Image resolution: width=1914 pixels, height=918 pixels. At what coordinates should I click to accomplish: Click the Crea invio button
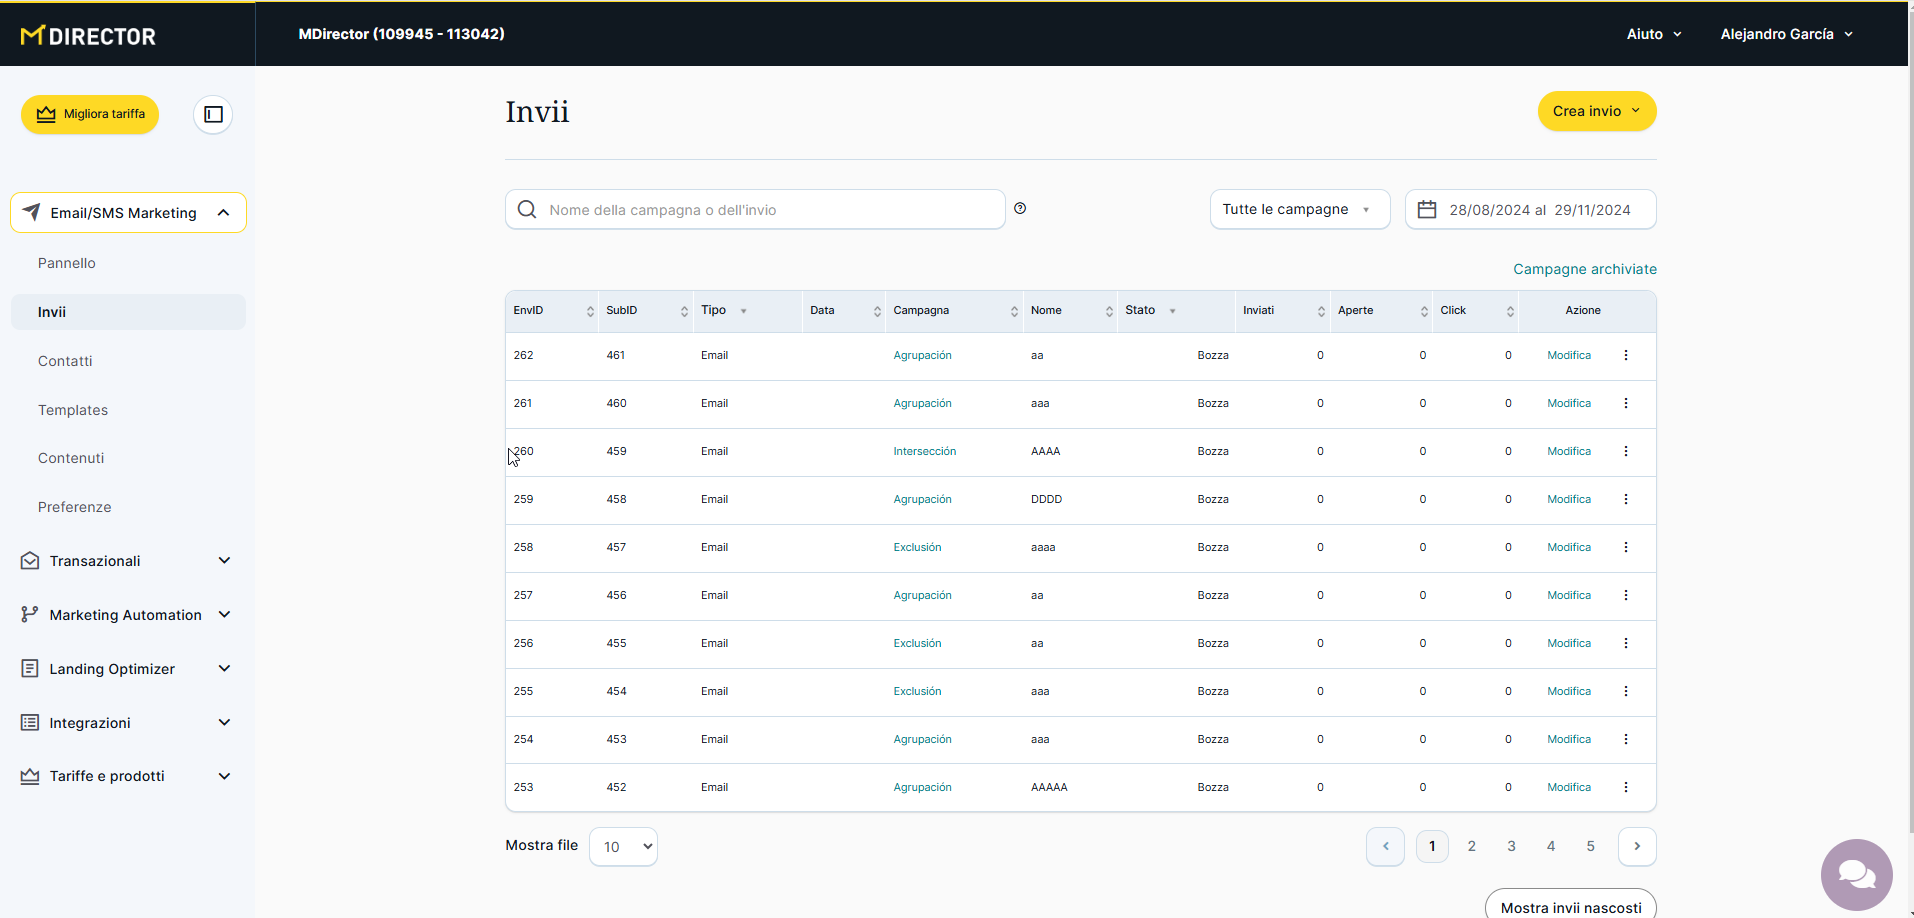pyautogui.click(x=1596, y=111)
